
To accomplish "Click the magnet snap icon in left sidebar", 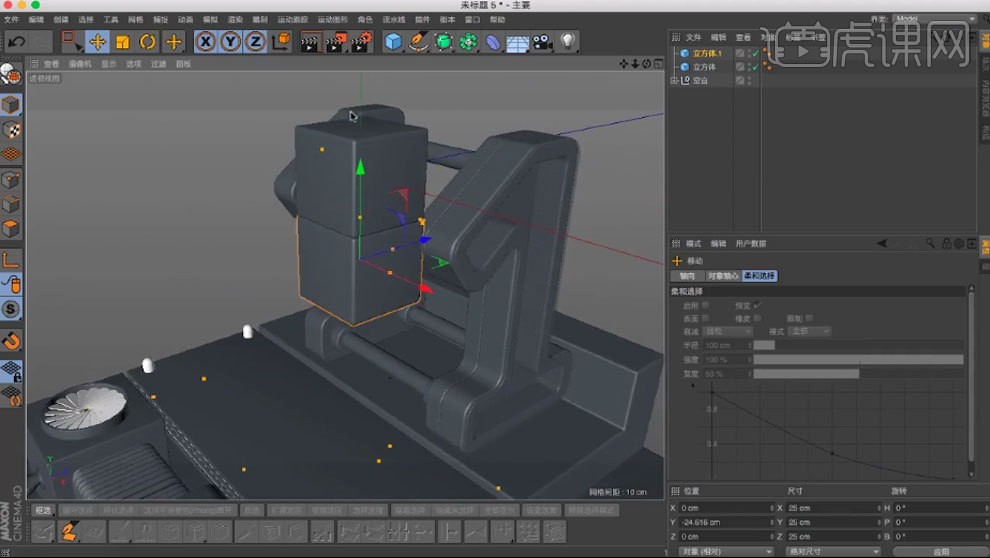I will [x=11, y=340].
